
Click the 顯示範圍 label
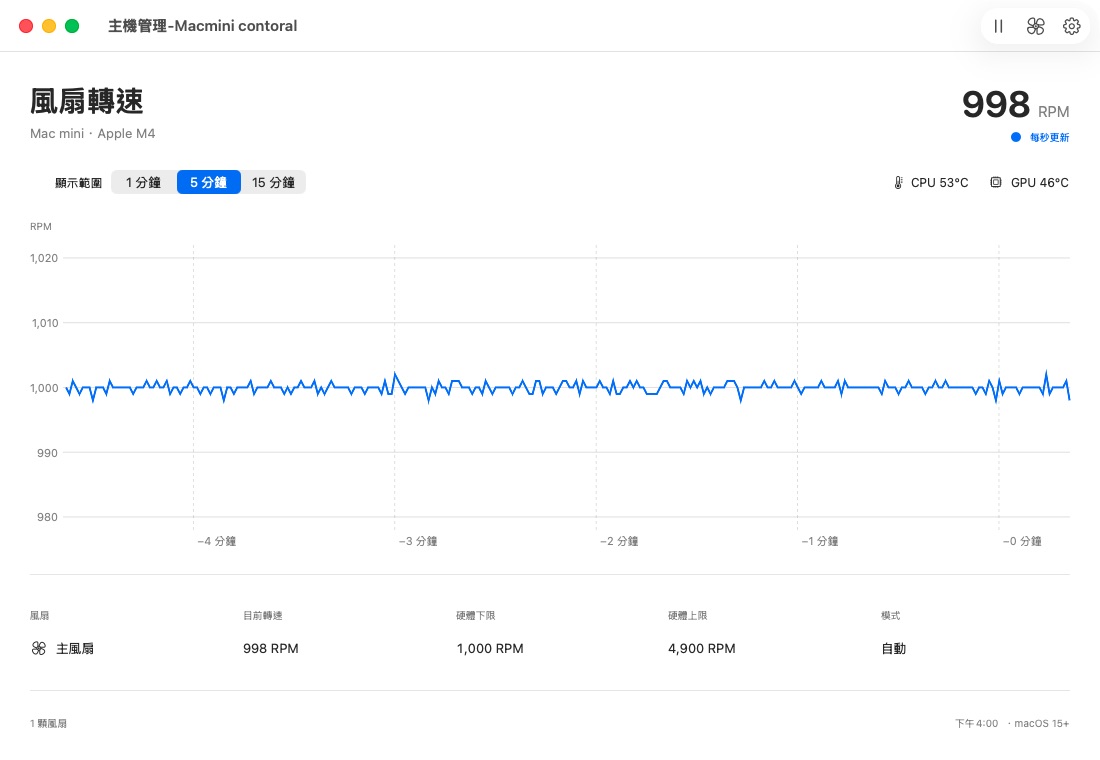tap(79, 182)
